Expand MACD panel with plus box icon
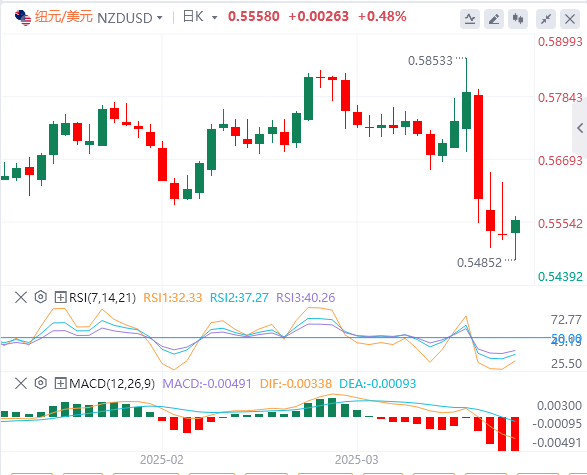 coord(60,383)
